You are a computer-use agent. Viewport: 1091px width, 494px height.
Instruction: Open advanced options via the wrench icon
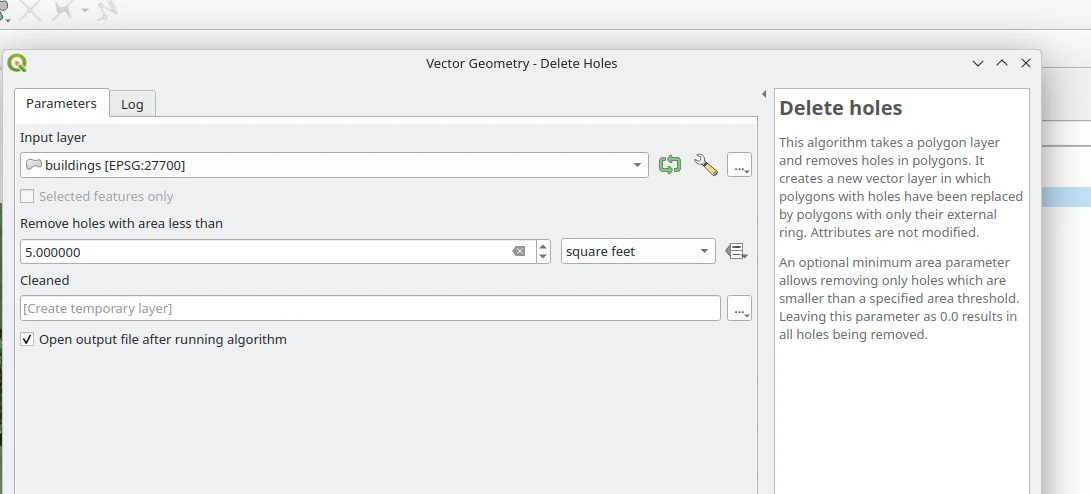tap(706, 165)
